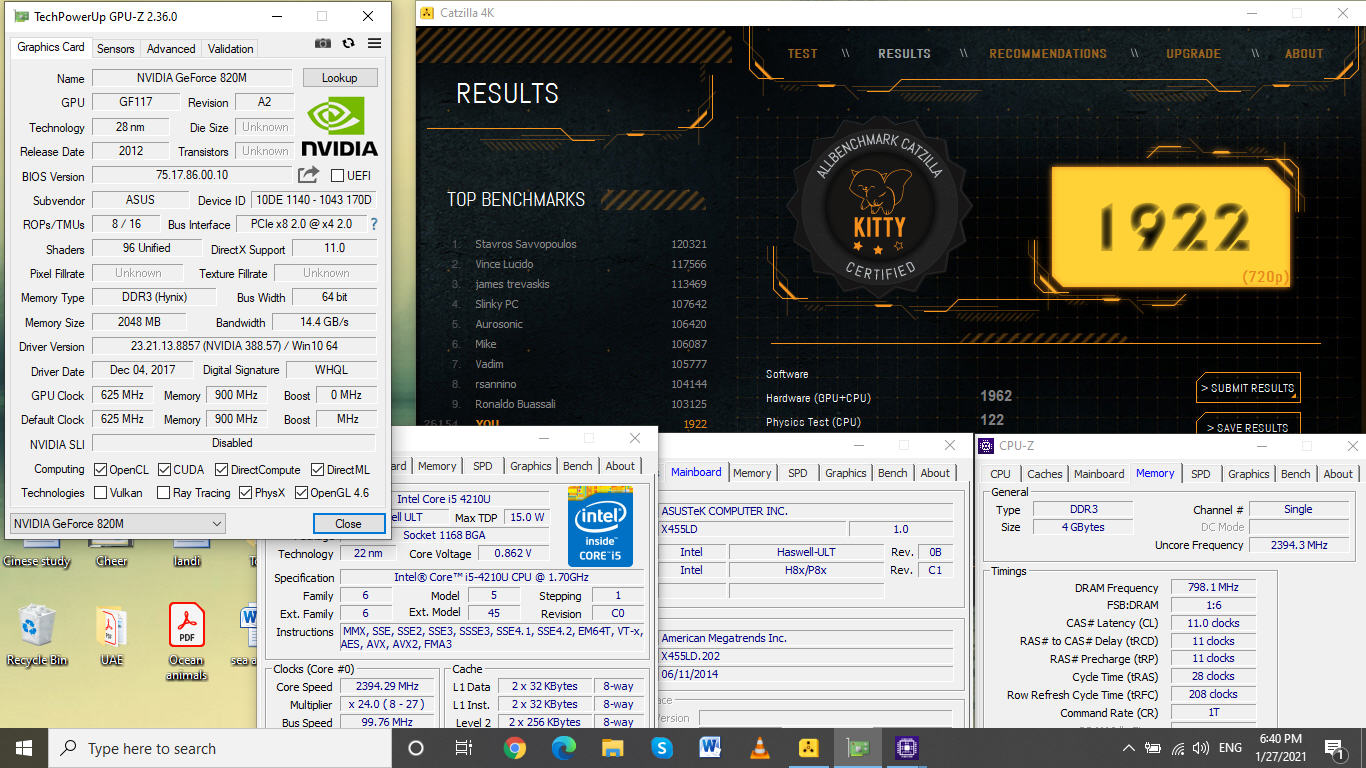The image size is (1366, 768).
Task: Open notification center icon
Action: [x=1334, y=748]
